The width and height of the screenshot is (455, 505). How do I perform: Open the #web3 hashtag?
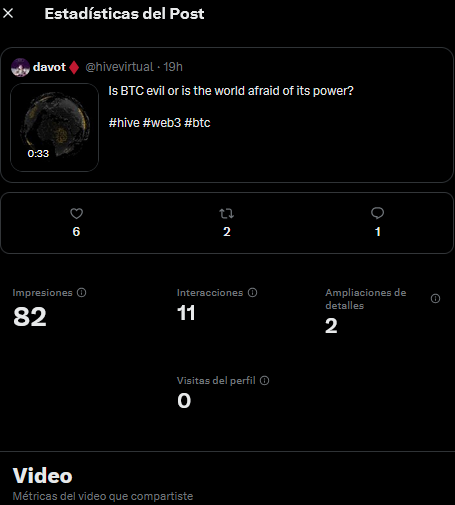pos(162,123)
